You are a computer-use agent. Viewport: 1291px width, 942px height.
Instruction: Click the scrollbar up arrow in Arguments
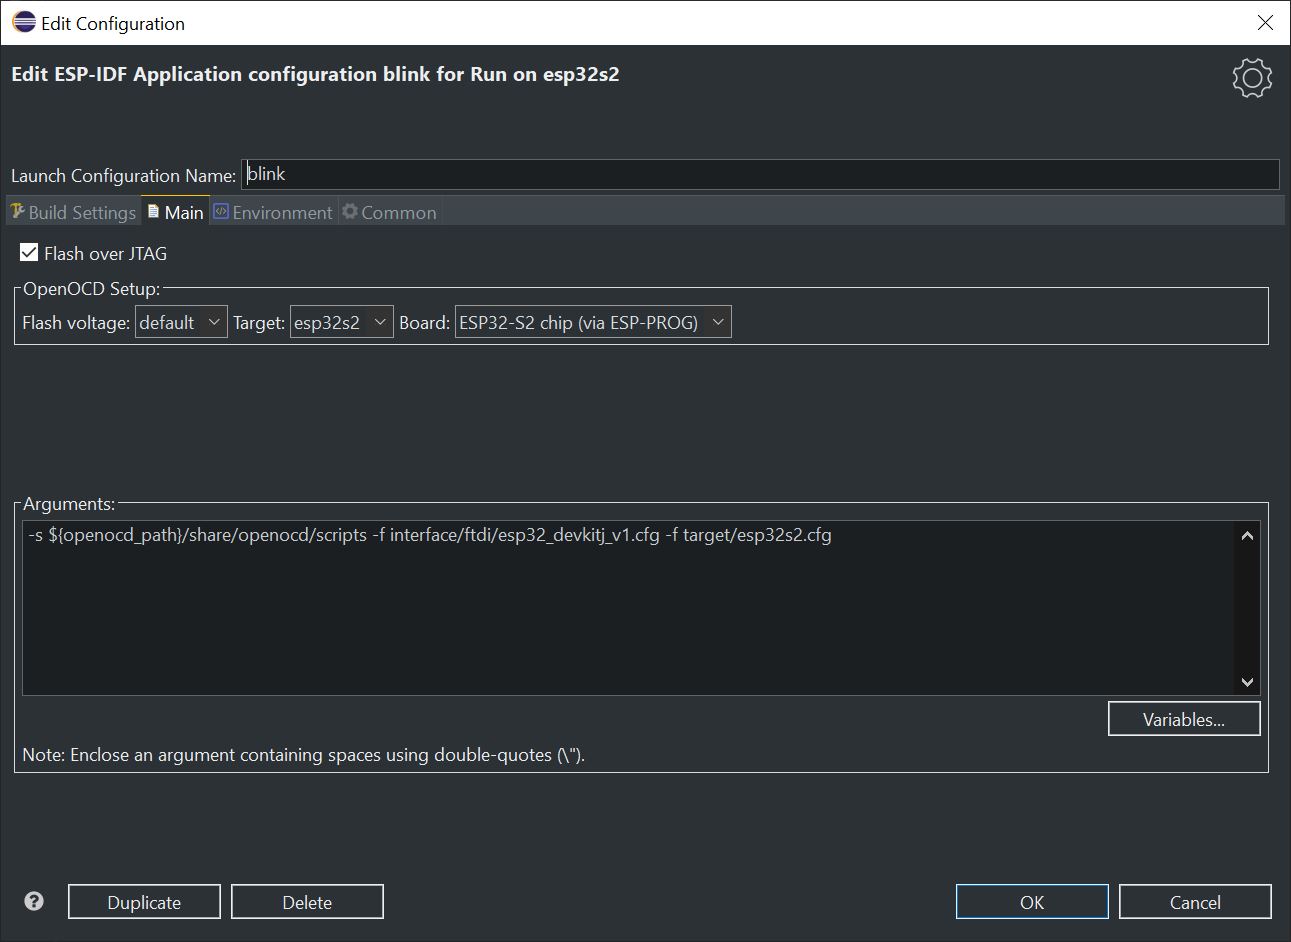[x=1247, y=535]
